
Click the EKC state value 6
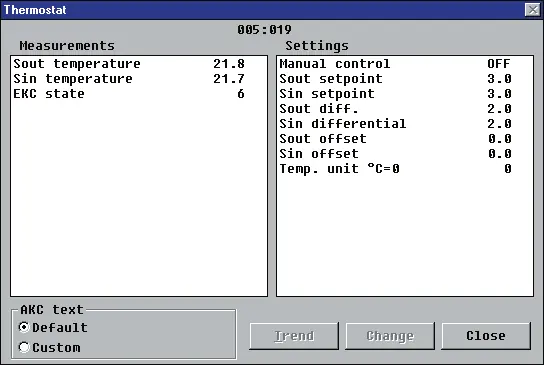241,94
